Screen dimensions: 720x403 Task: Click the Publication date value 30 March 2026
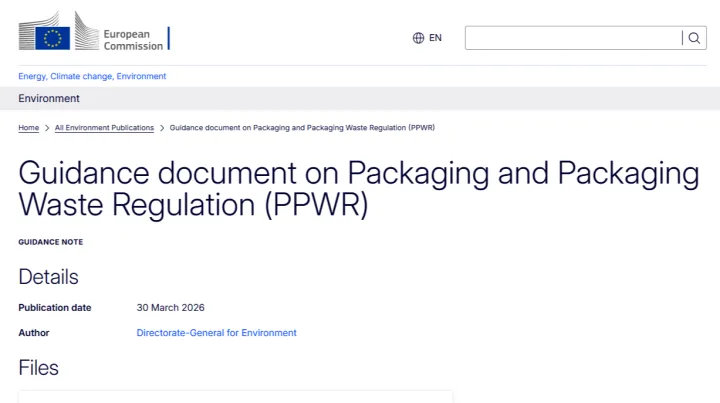coord(170,308)
